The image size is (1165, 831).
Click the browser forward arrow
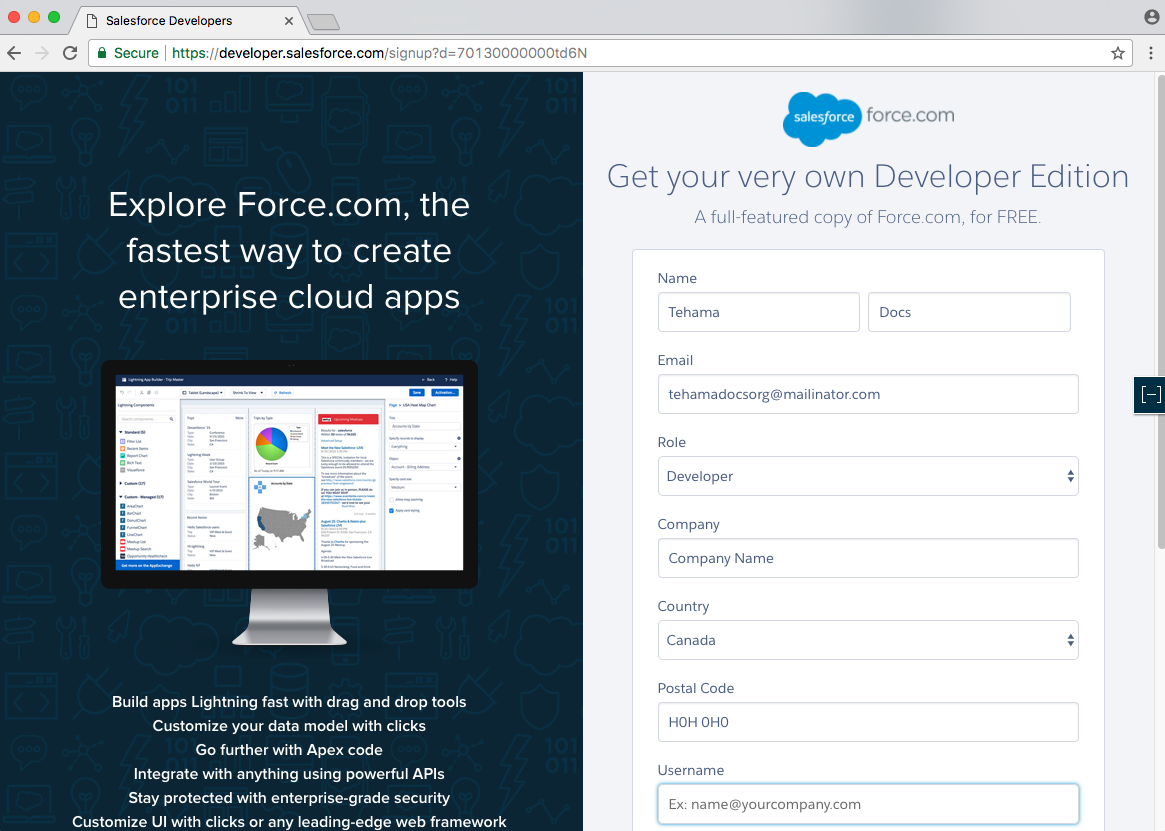point(42,53)
